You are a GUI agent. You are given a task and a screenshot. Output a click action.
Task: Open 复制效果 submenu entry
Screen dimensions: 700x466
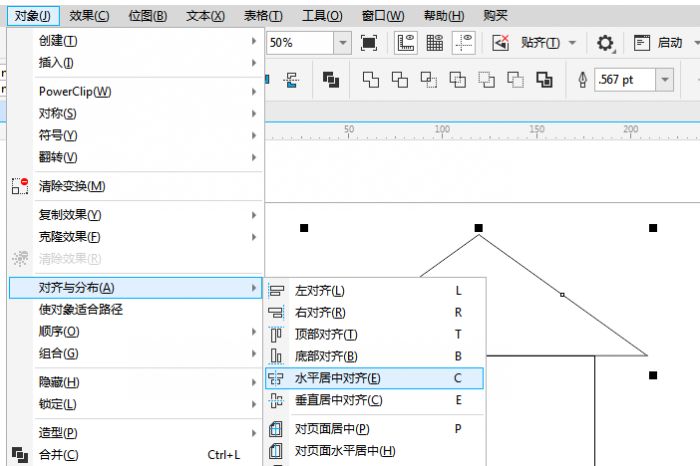[x=135, y=215]
